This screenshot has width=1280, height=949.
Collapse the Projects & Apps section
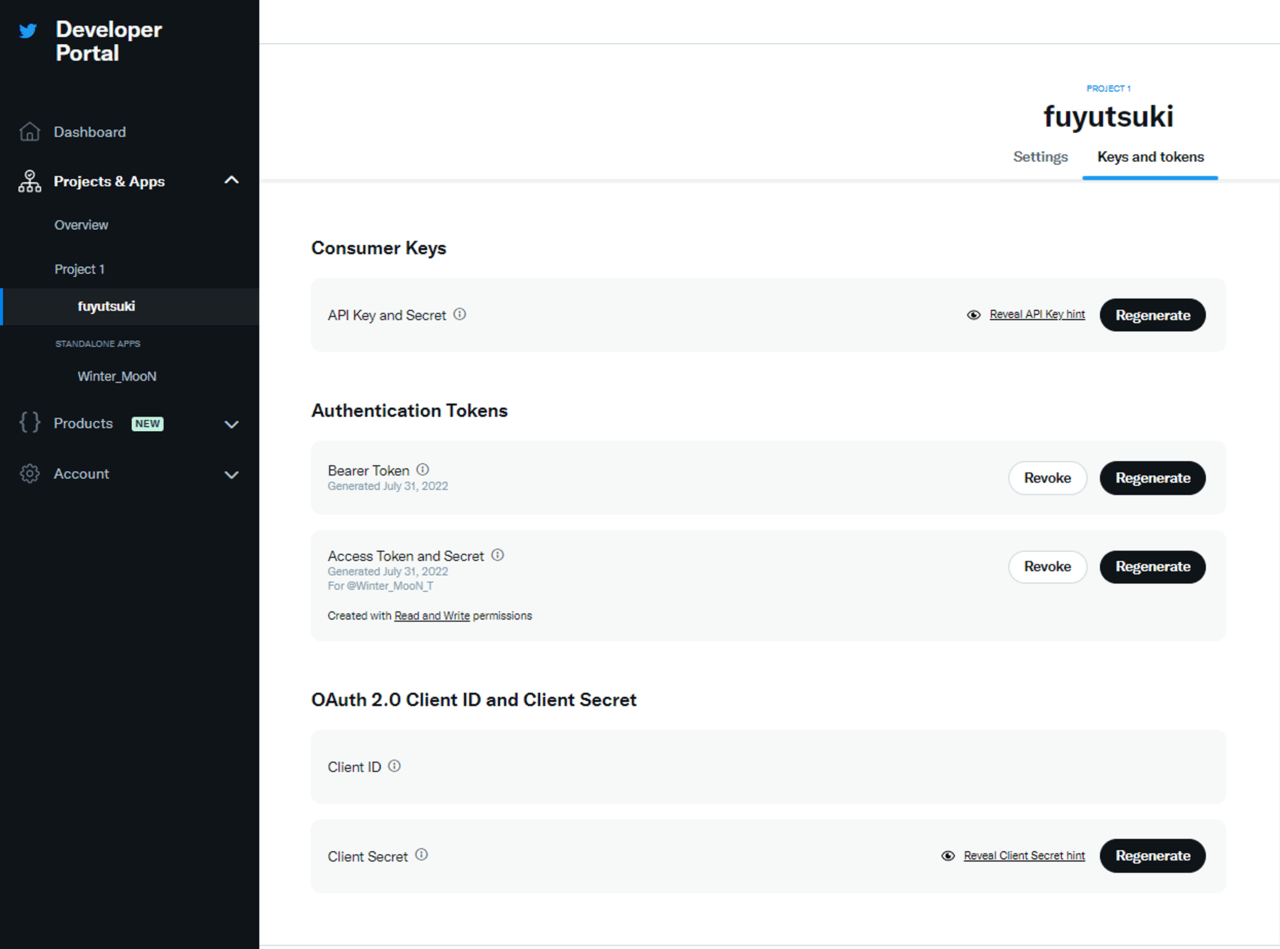point(232,181)
